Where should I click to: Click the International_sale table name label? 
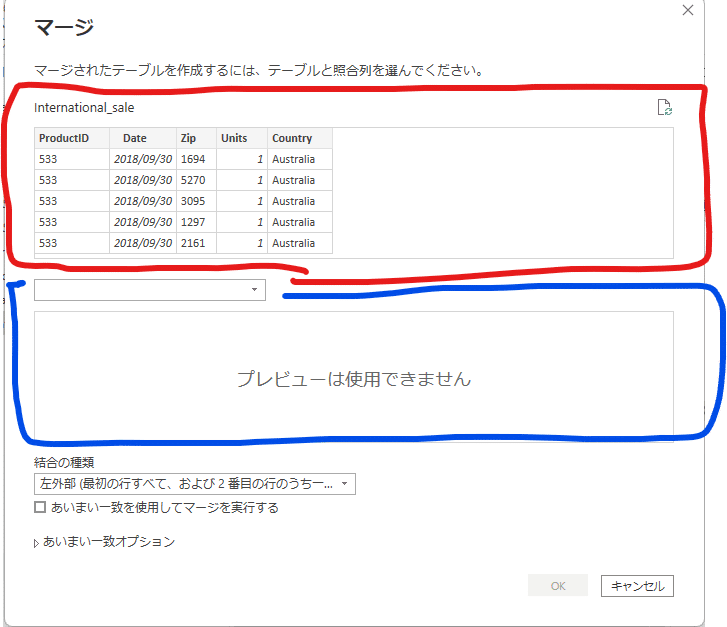click(84, 108)
